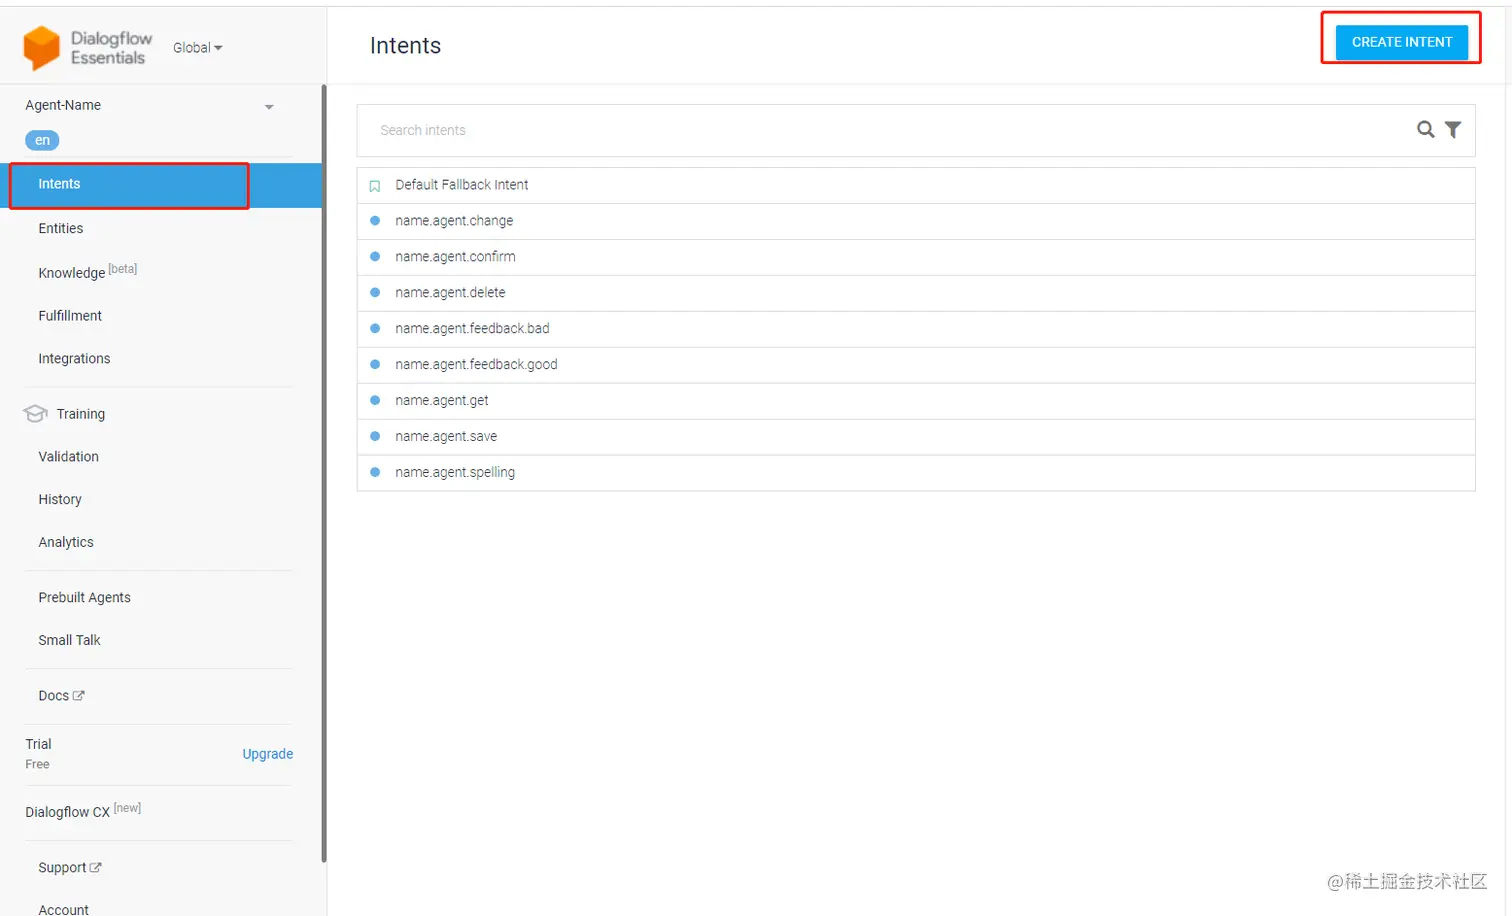
Task: Open intent name.agent.feedback.bad
Action: coord(916,329)
